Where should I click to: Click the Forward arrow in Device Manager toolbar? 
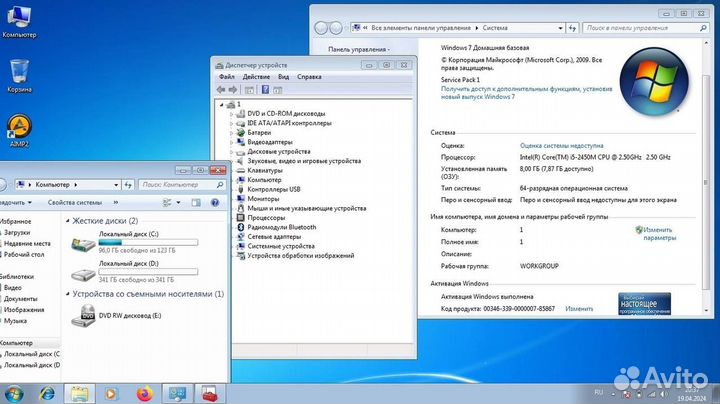click(x=233, y=90)
